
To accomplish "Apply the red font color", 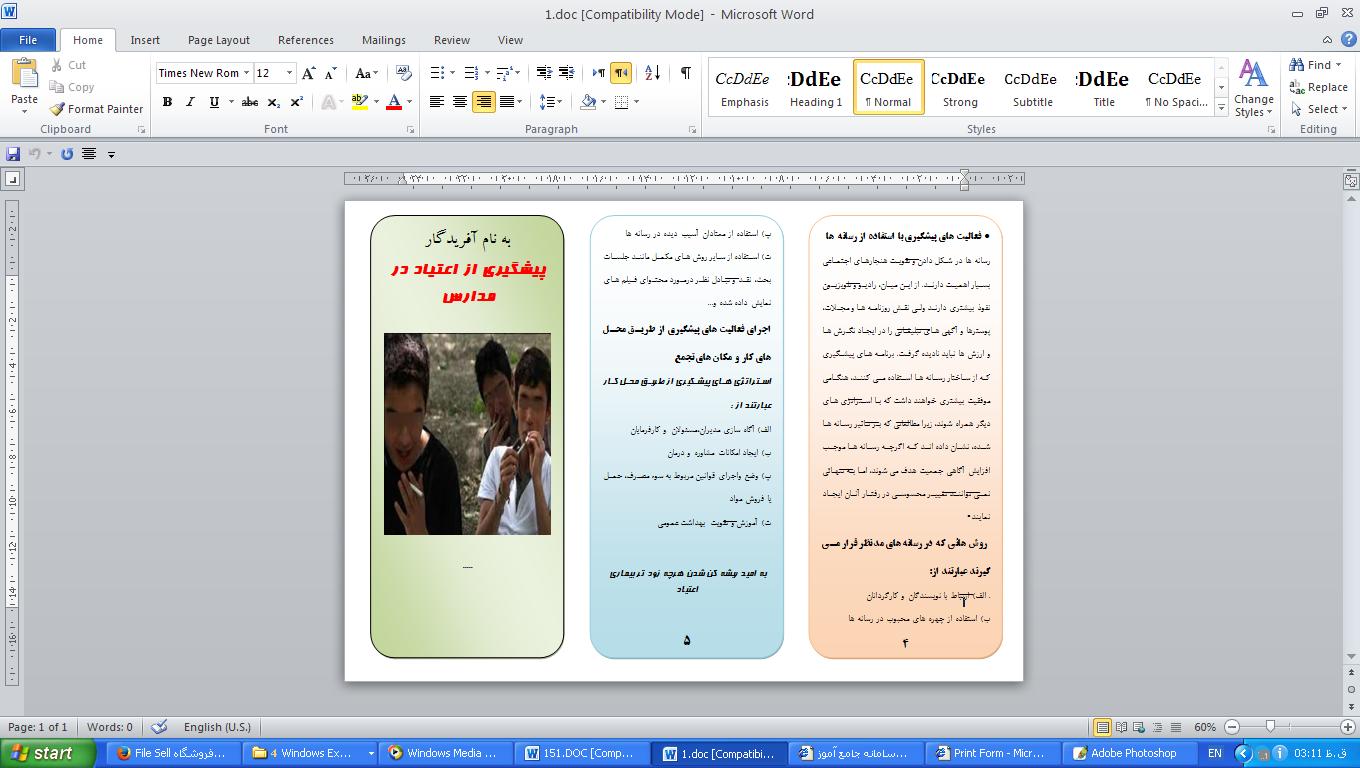I will click(x=394, y=102).
